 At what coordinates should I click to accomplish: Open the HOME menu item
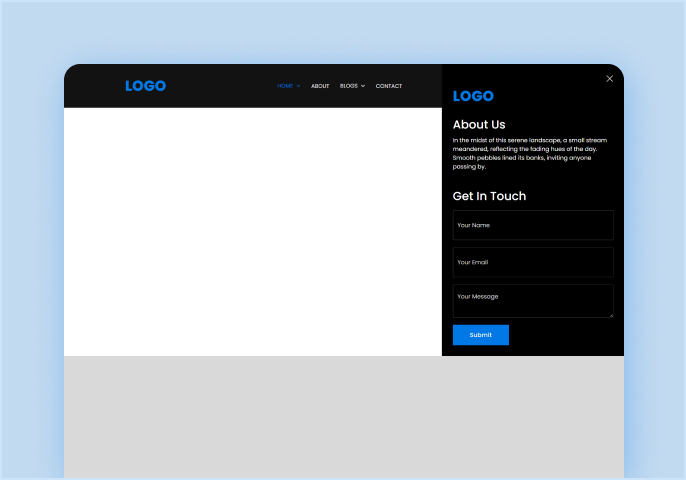tap(285, 86)
